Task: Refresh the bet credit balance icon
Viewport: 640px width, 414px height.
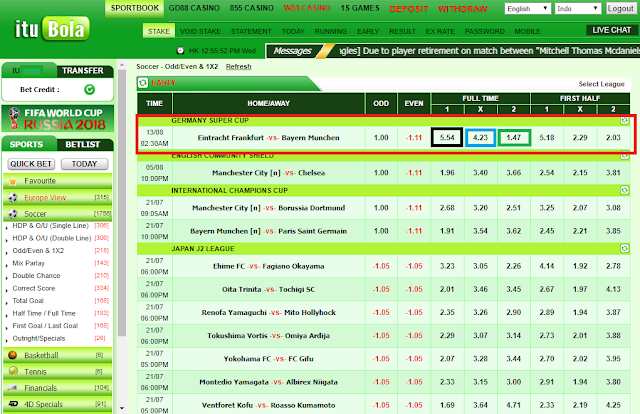Action: coord(89,89)
